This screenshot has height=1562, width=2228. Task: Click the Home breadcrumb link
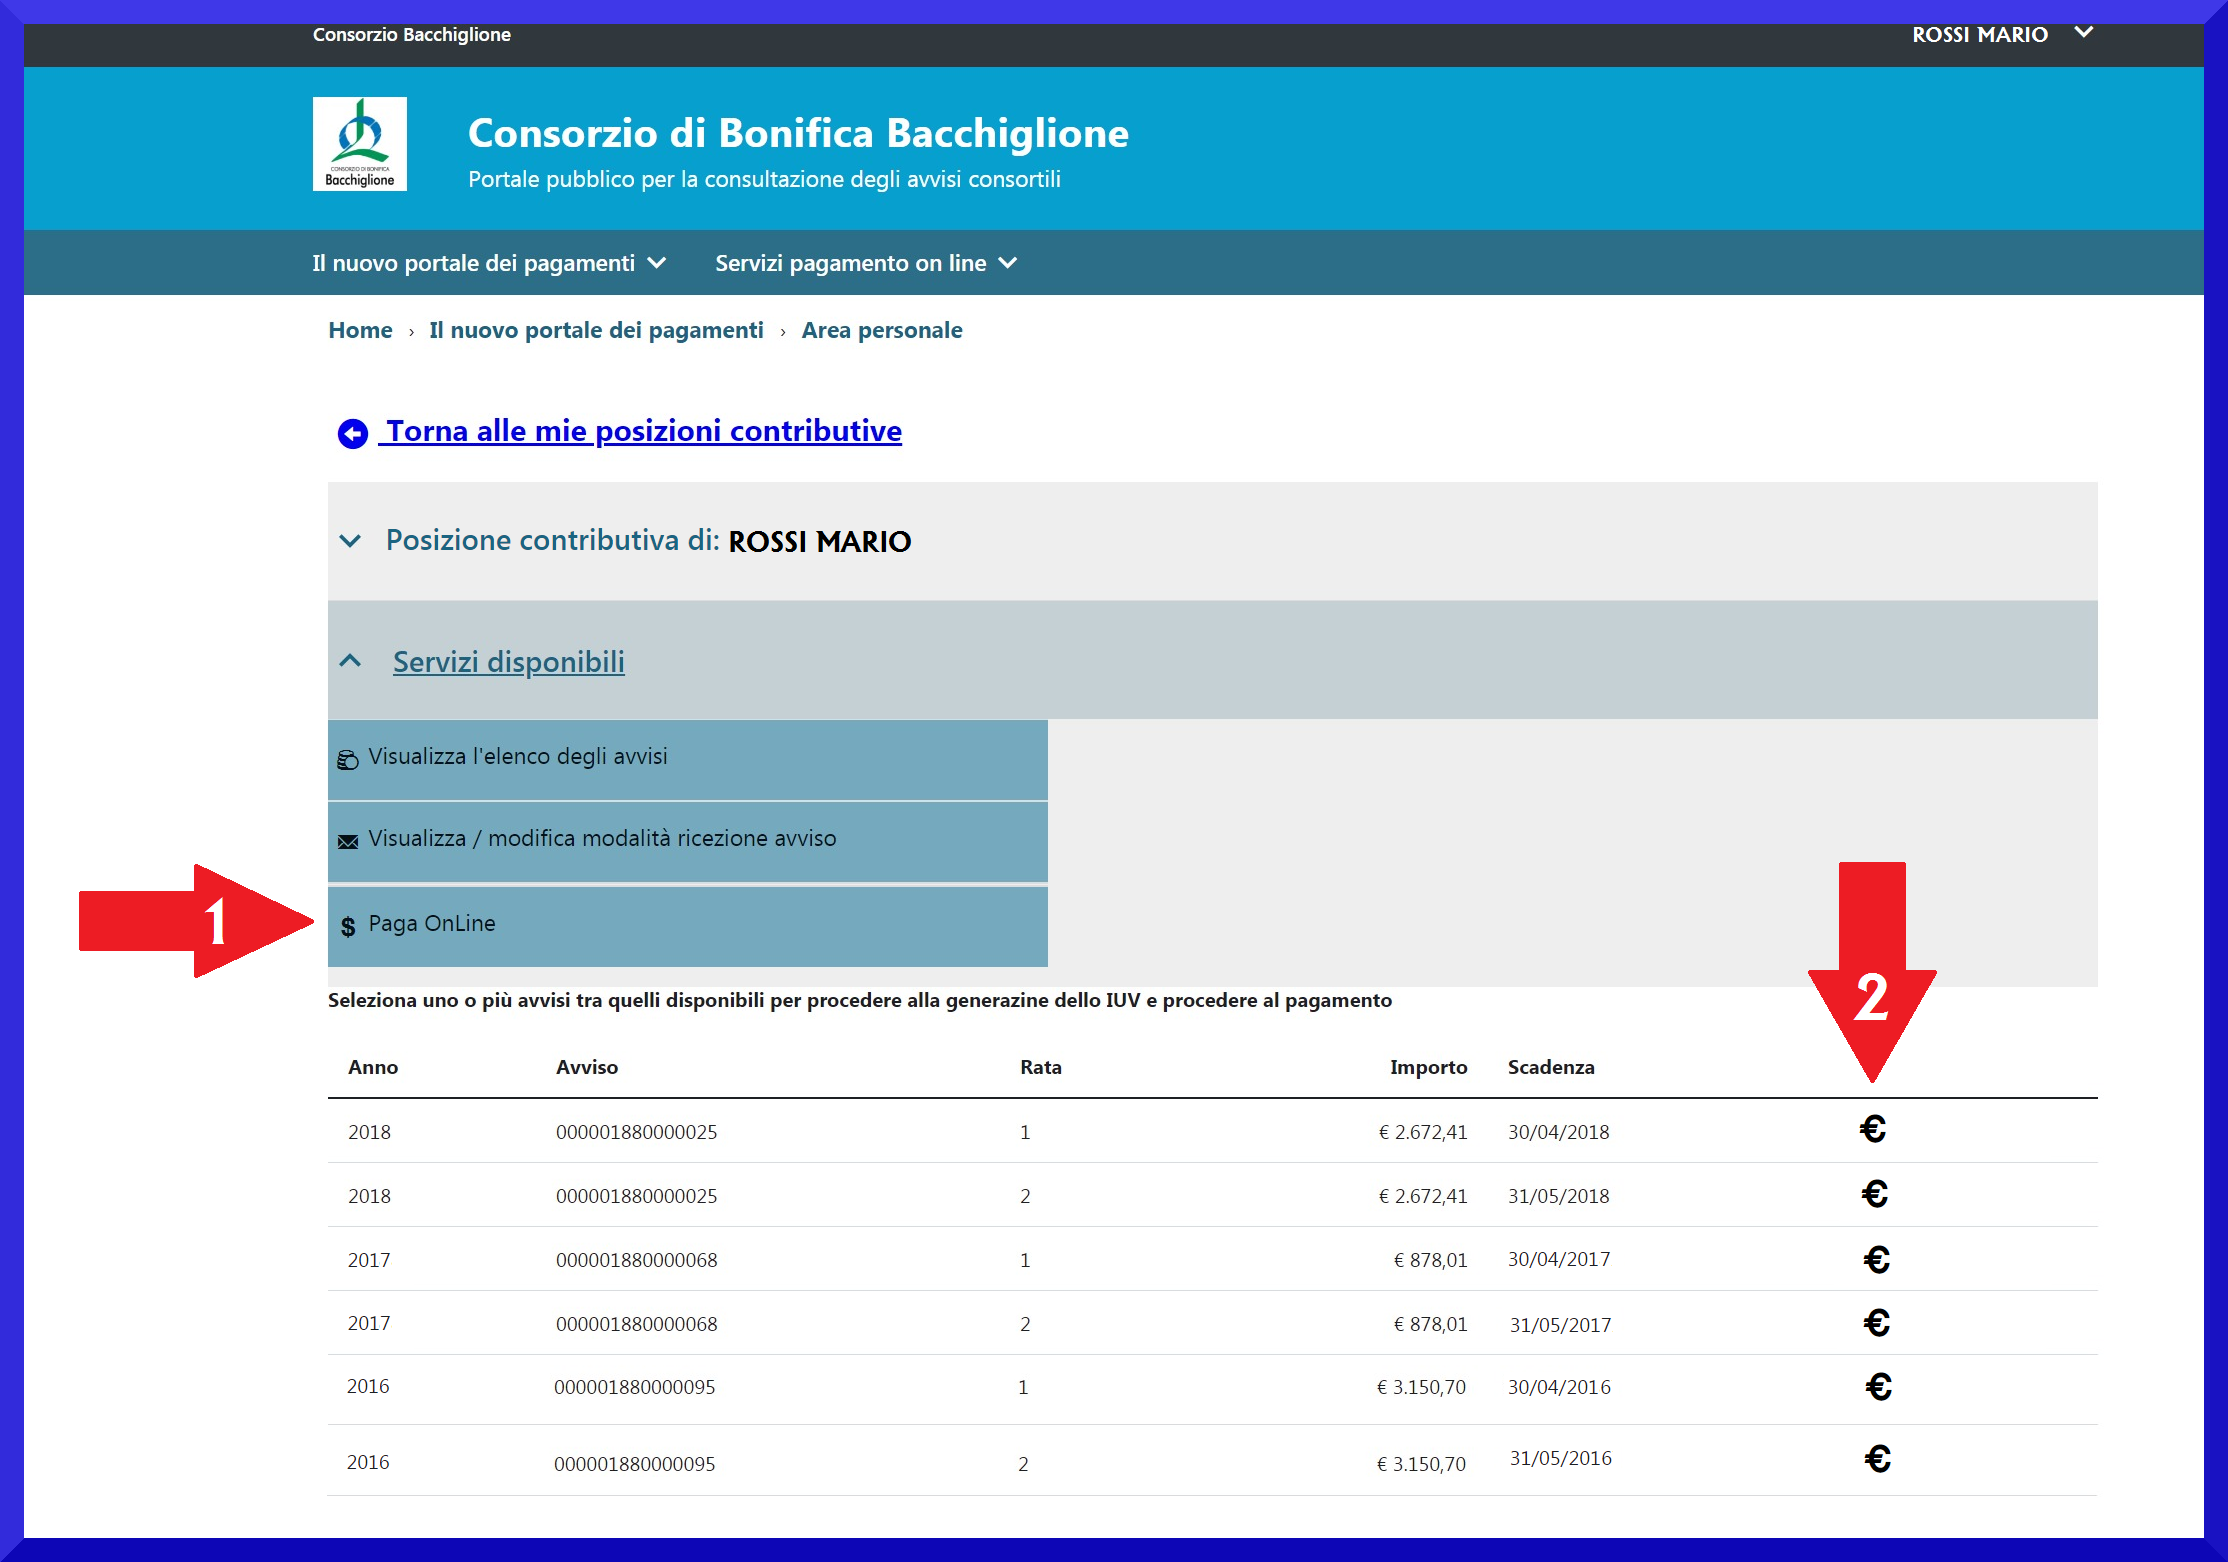(360, 330)
